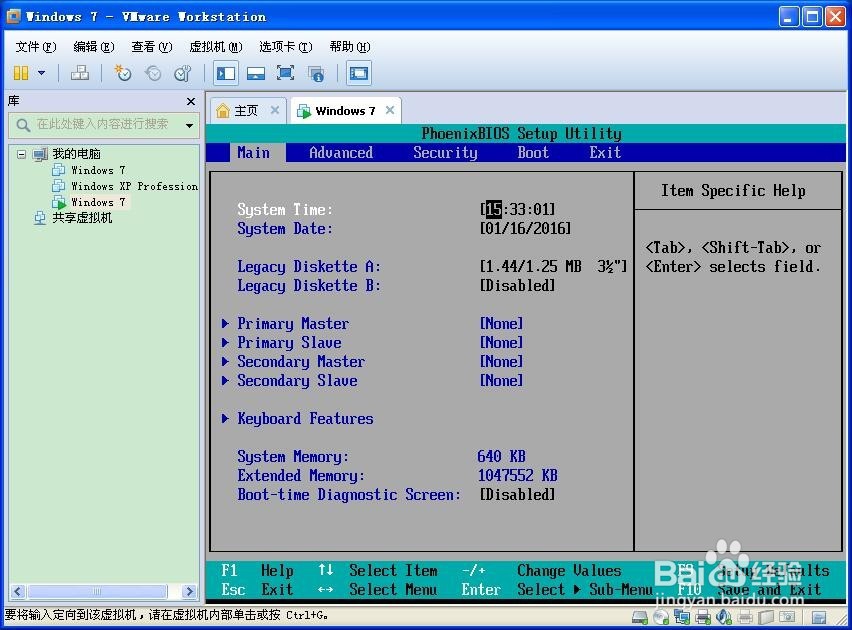Click the message log icon in status bar

(818, 617)
